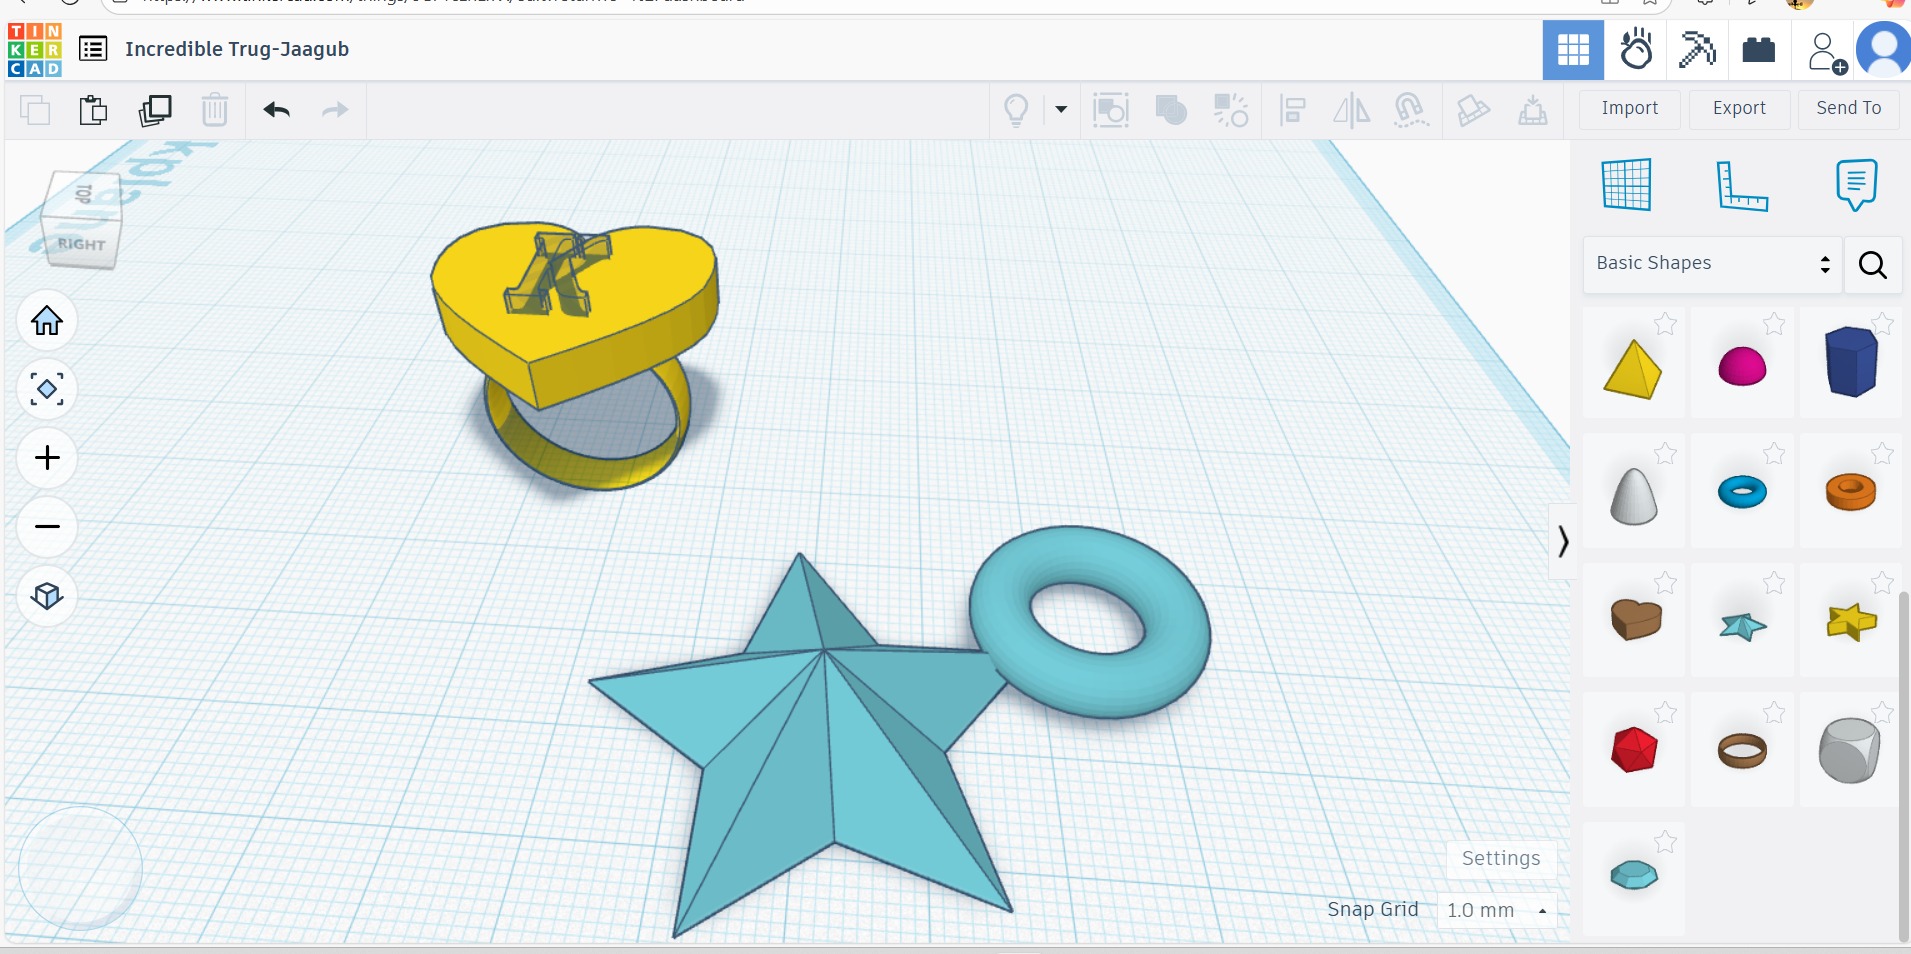The image size is (1911, 954).
Task: Undo the last action
Action: point(277,110)
